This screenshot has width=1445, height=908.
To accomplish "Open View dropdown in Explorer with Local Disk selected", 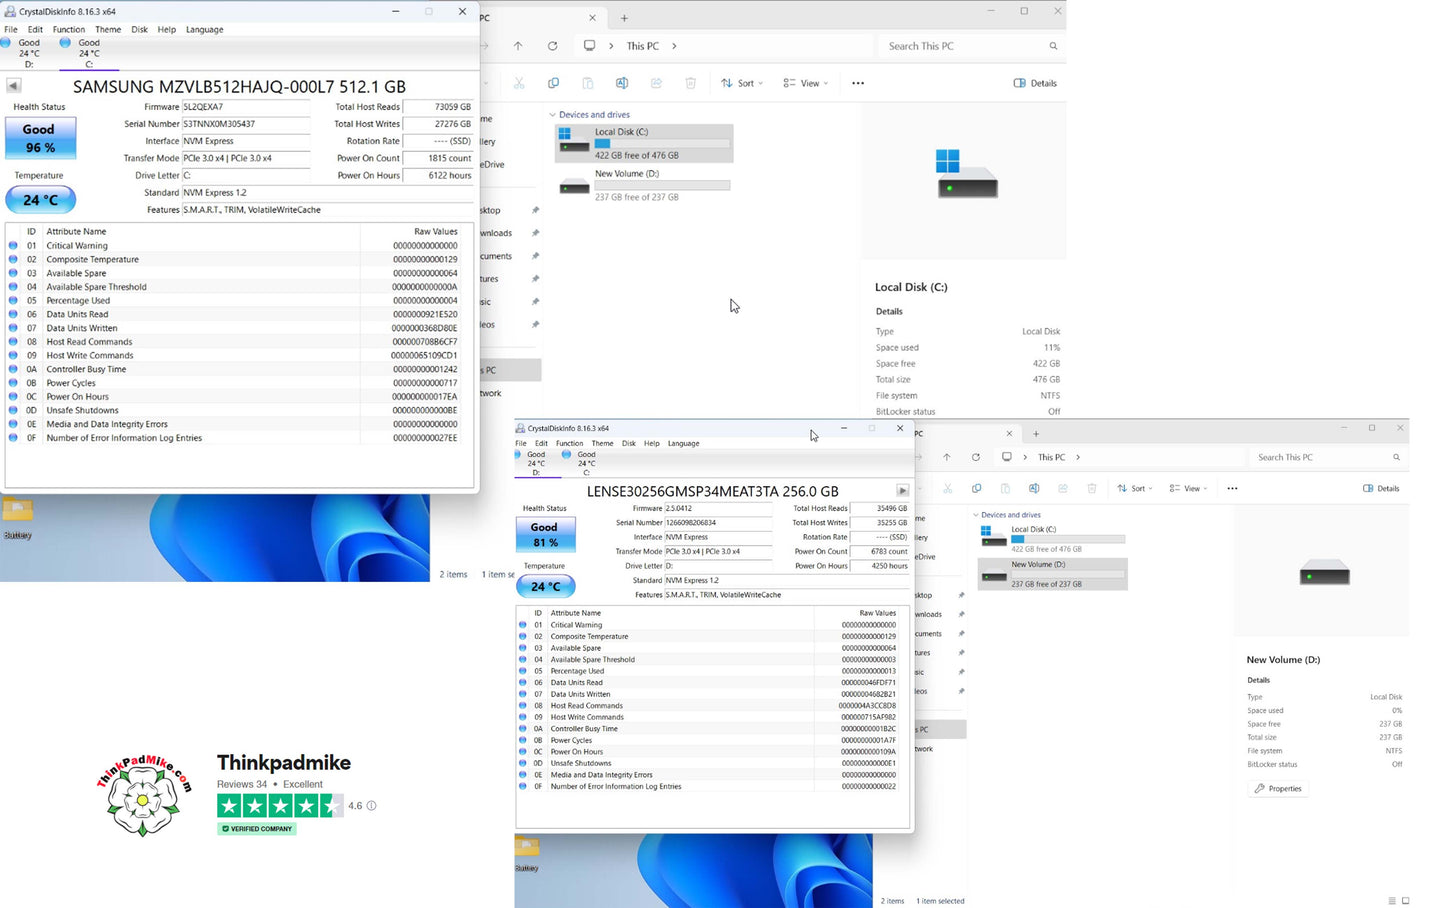I will pyautogui.click(x=806, y=83).
